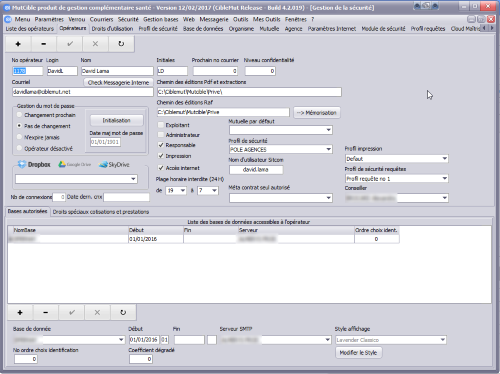This screenshot has width=500, height=374.
Task: Switch to 'Module de sécurité' tab
Action: [383, 29]
